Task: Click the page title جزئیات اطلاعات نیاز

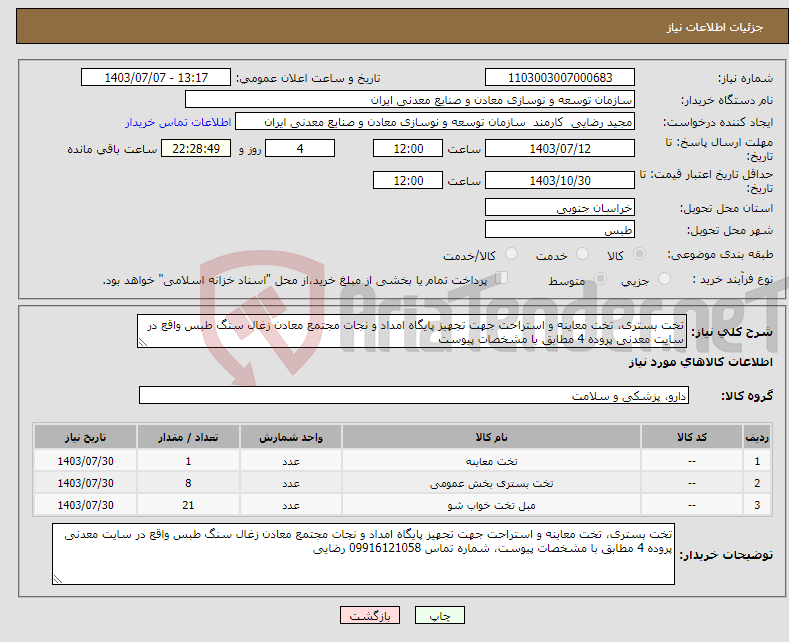Action: pos(715,27)
